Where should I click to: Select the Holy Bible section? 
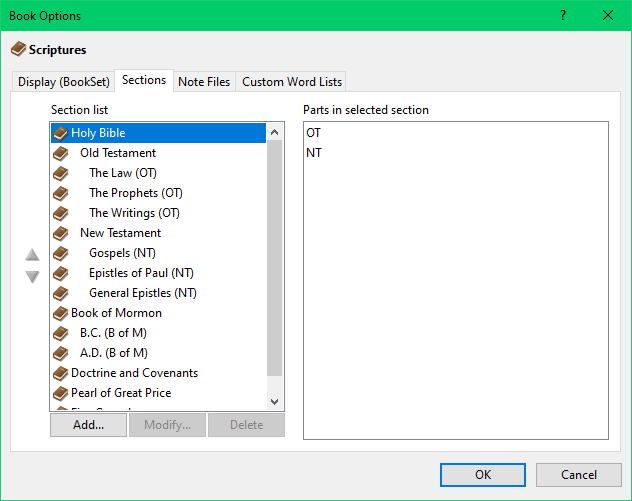pyautogui.click(x=158, y=133)
